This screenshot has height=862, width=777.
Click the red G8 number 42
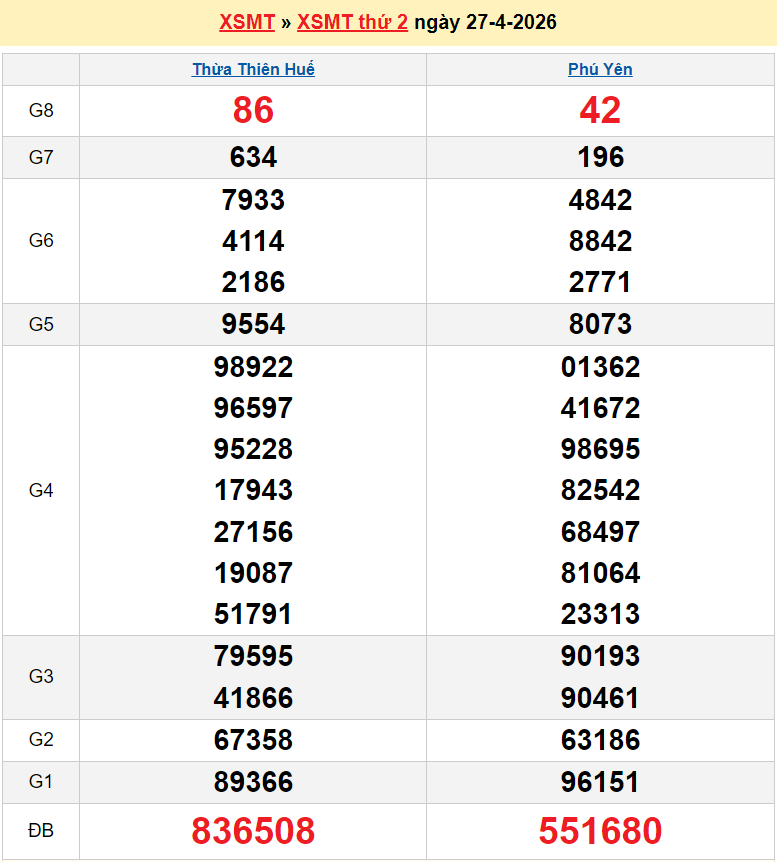point(600,111)
